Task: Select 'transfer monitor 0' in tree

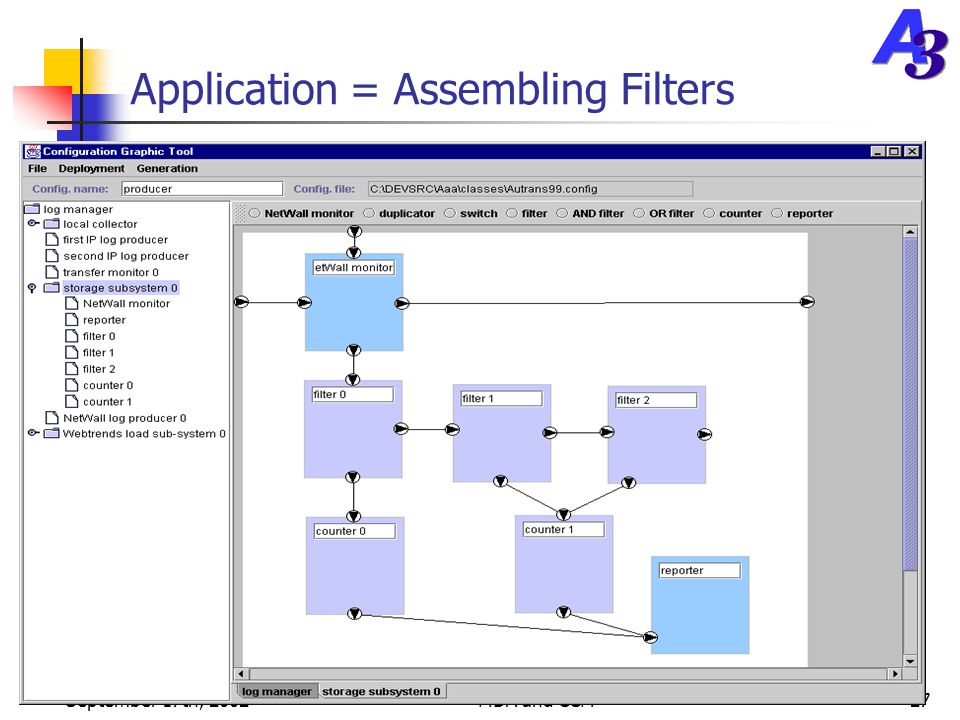Action: (111, 272)
